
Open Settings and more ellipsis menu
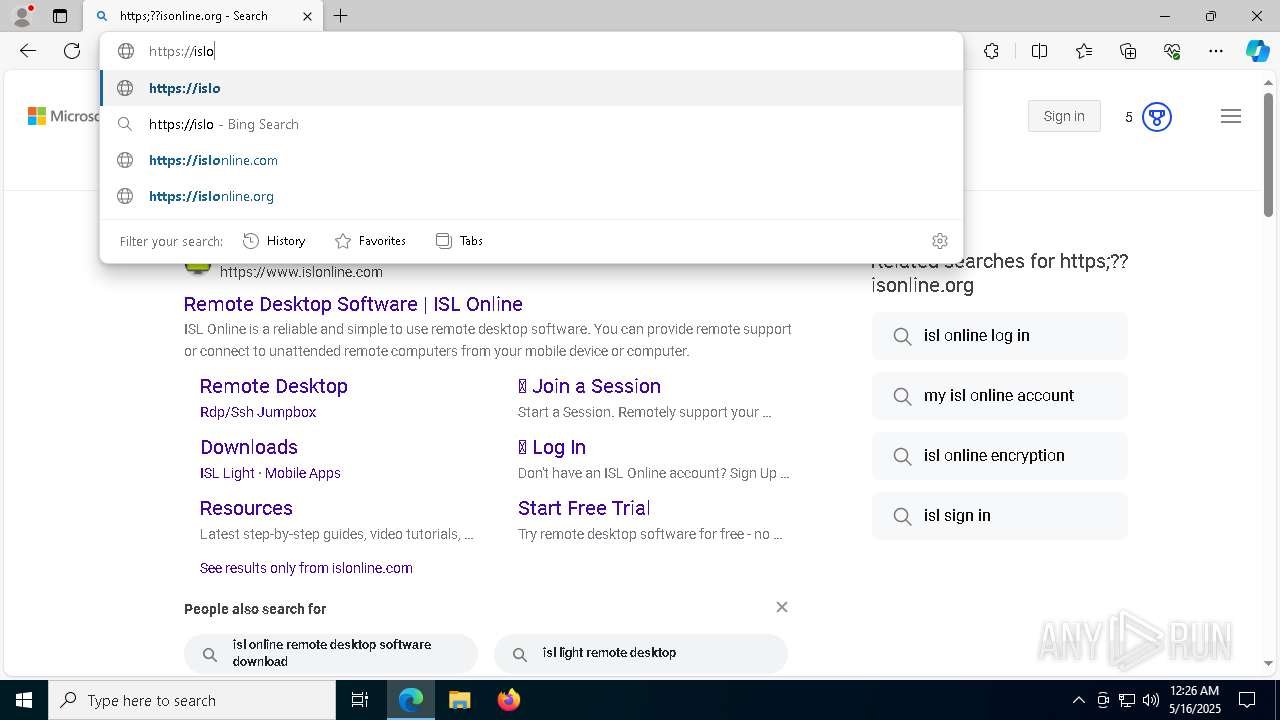click(x=1216, y=51)
